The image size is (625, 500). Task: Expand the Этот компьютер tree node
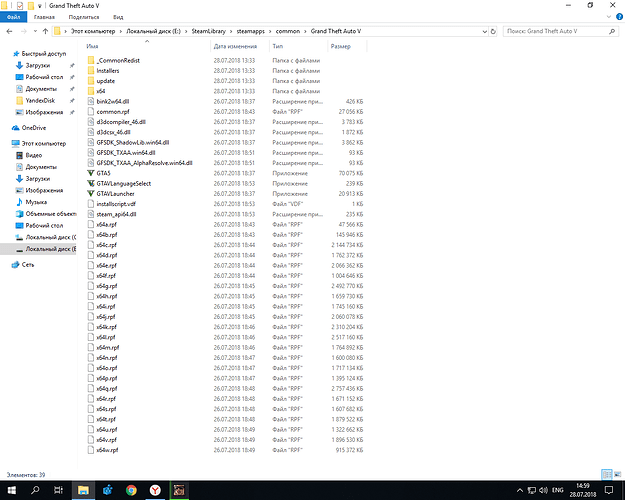pyautogui.click(x=5, y=144)
